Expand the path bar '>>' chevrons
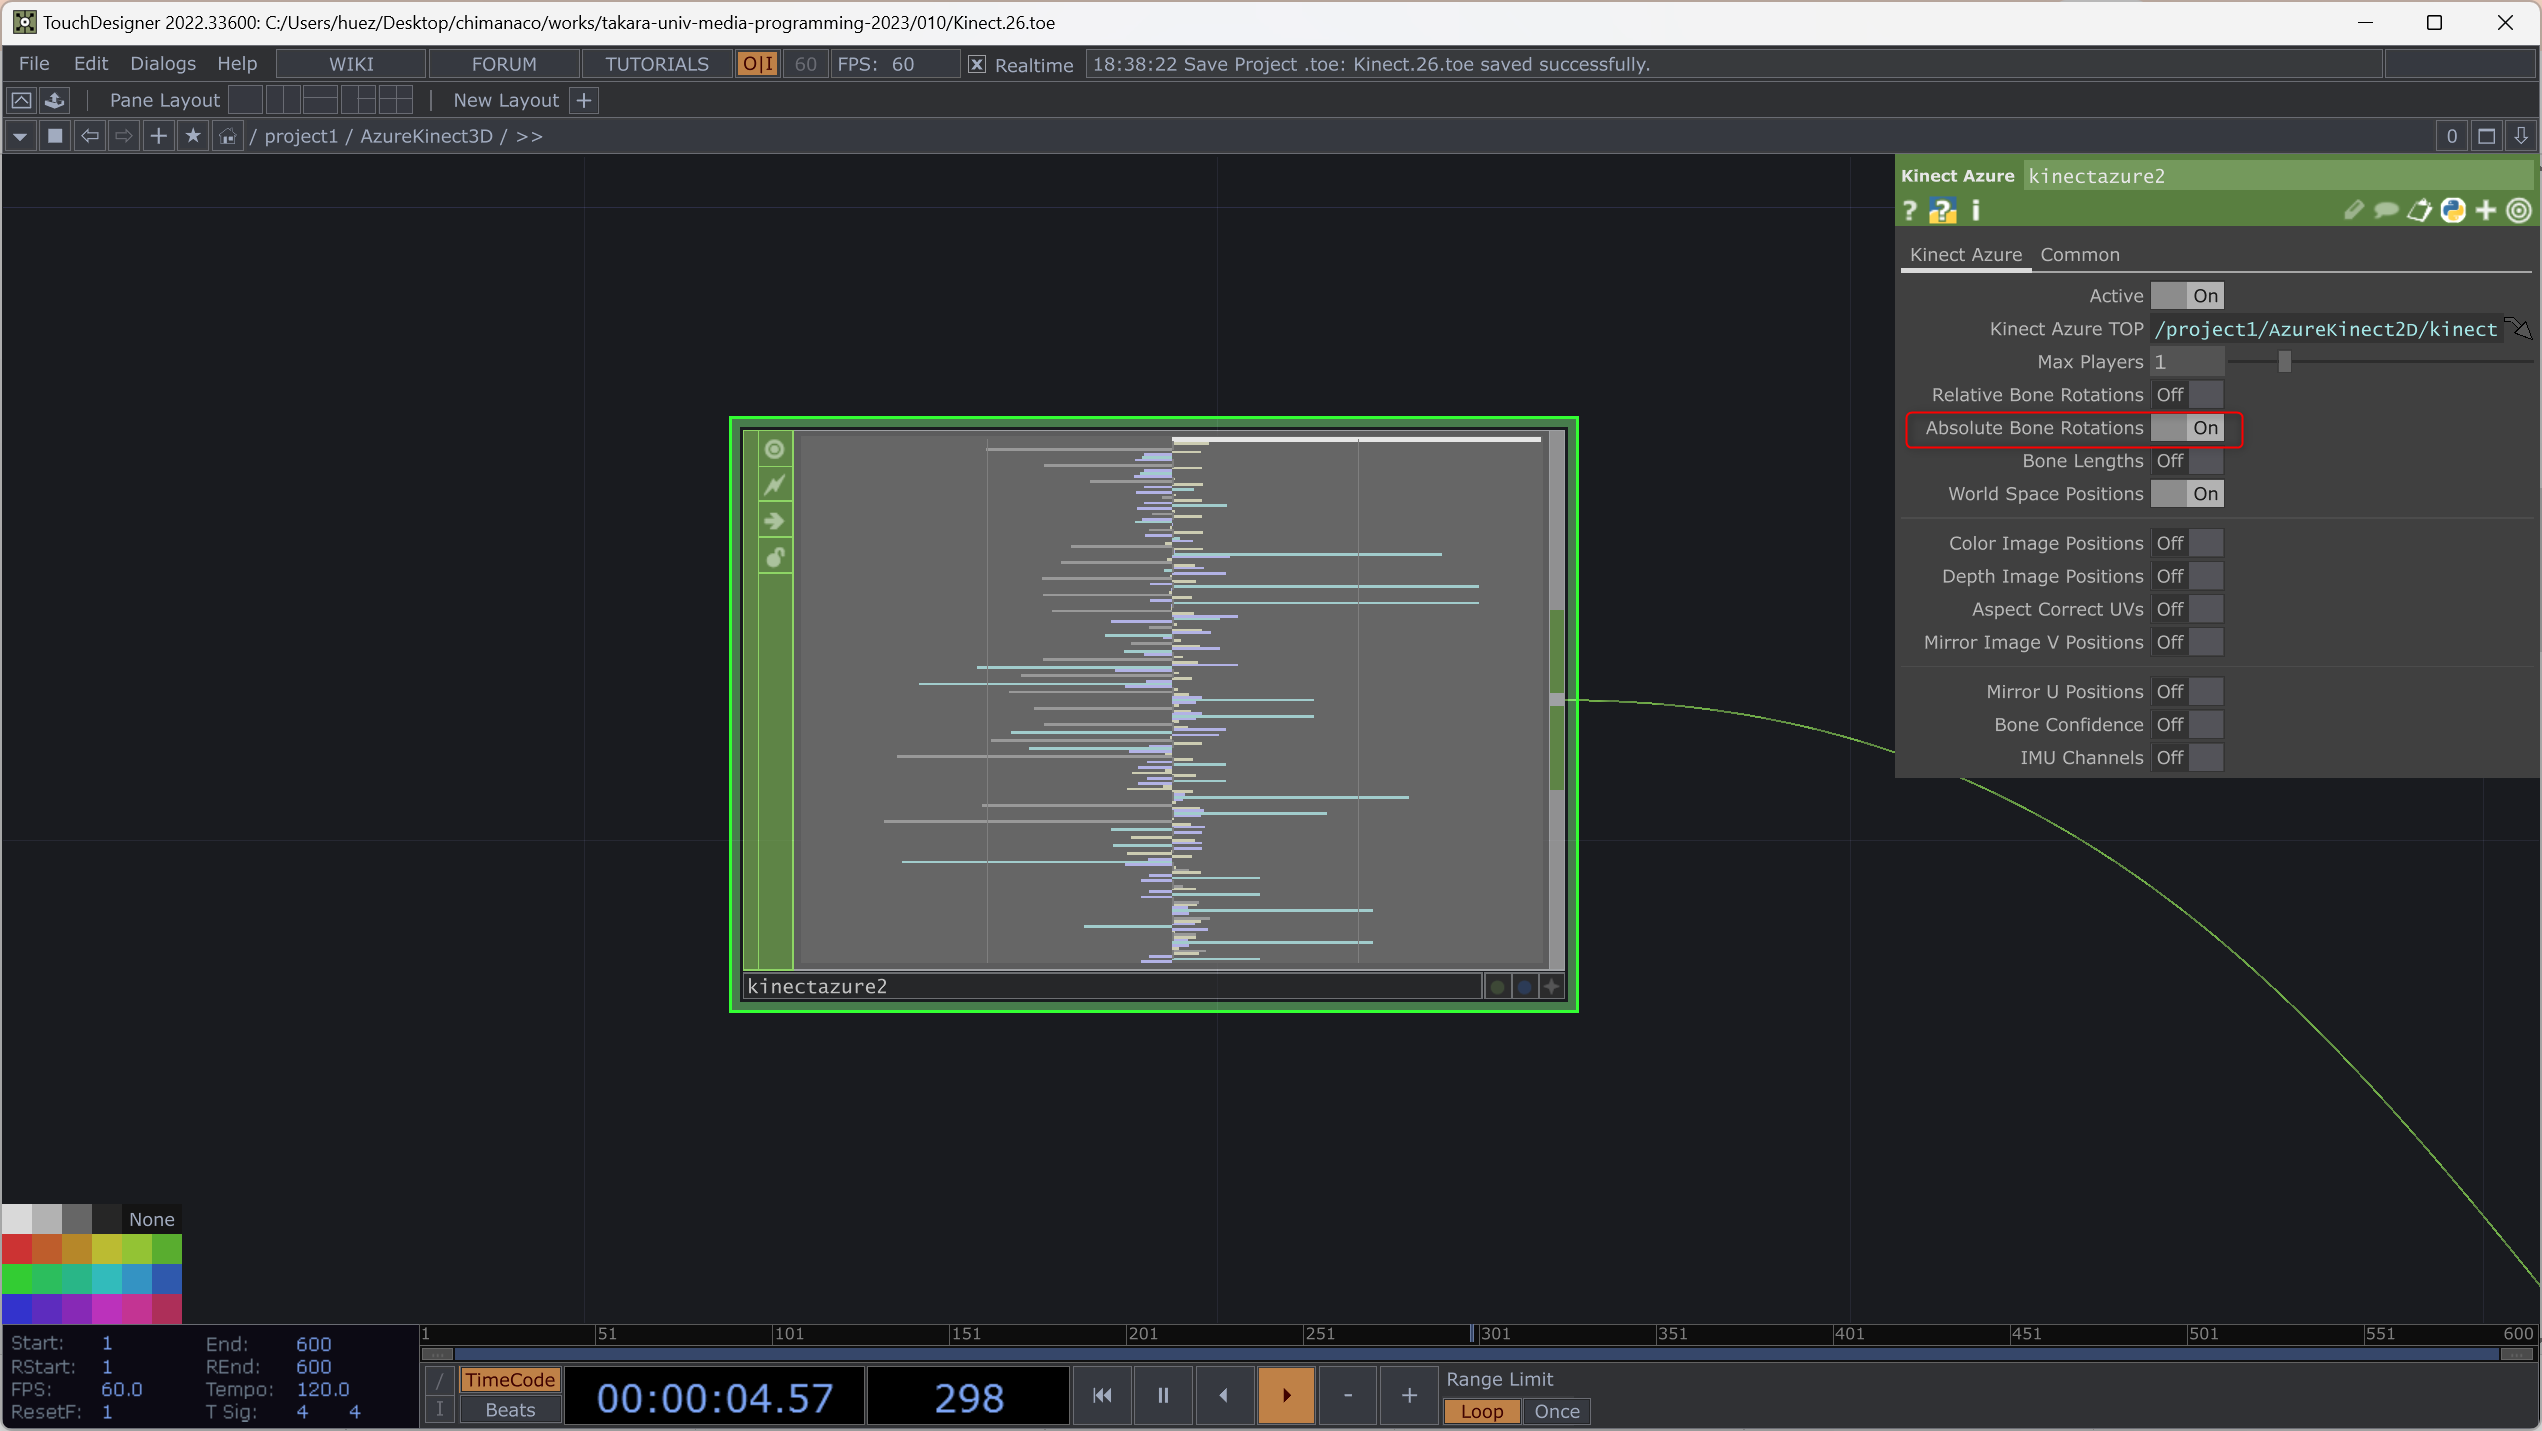 [x=529, y=136]
